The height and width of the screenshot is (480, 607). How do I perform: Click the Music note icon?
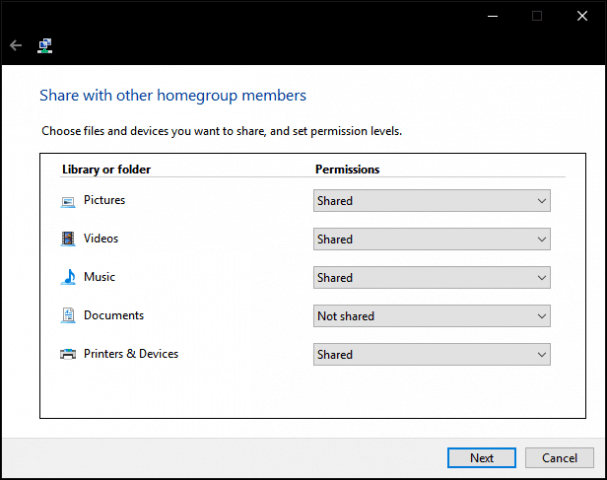click(x=68, y=277)
